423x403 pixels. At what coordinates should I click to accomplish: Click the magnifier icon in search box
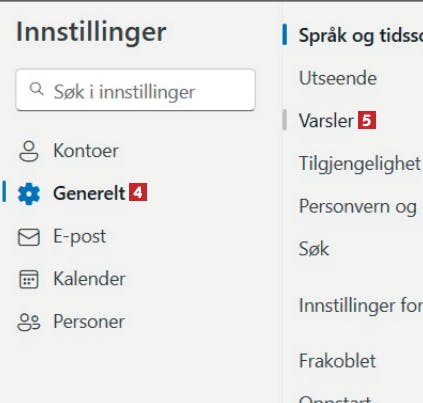coord(36,89)
